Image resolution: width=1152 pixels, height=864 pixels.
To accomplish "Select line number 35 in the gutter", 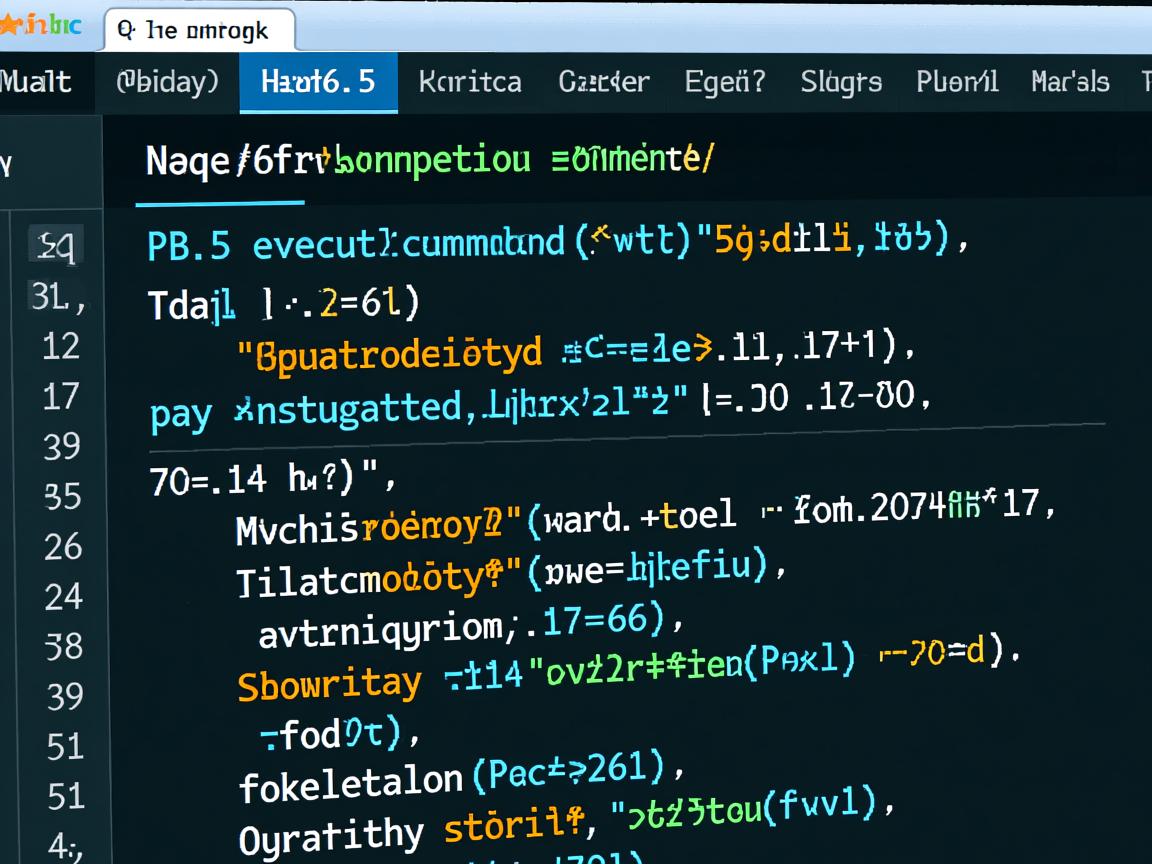I will pos(62,496).
